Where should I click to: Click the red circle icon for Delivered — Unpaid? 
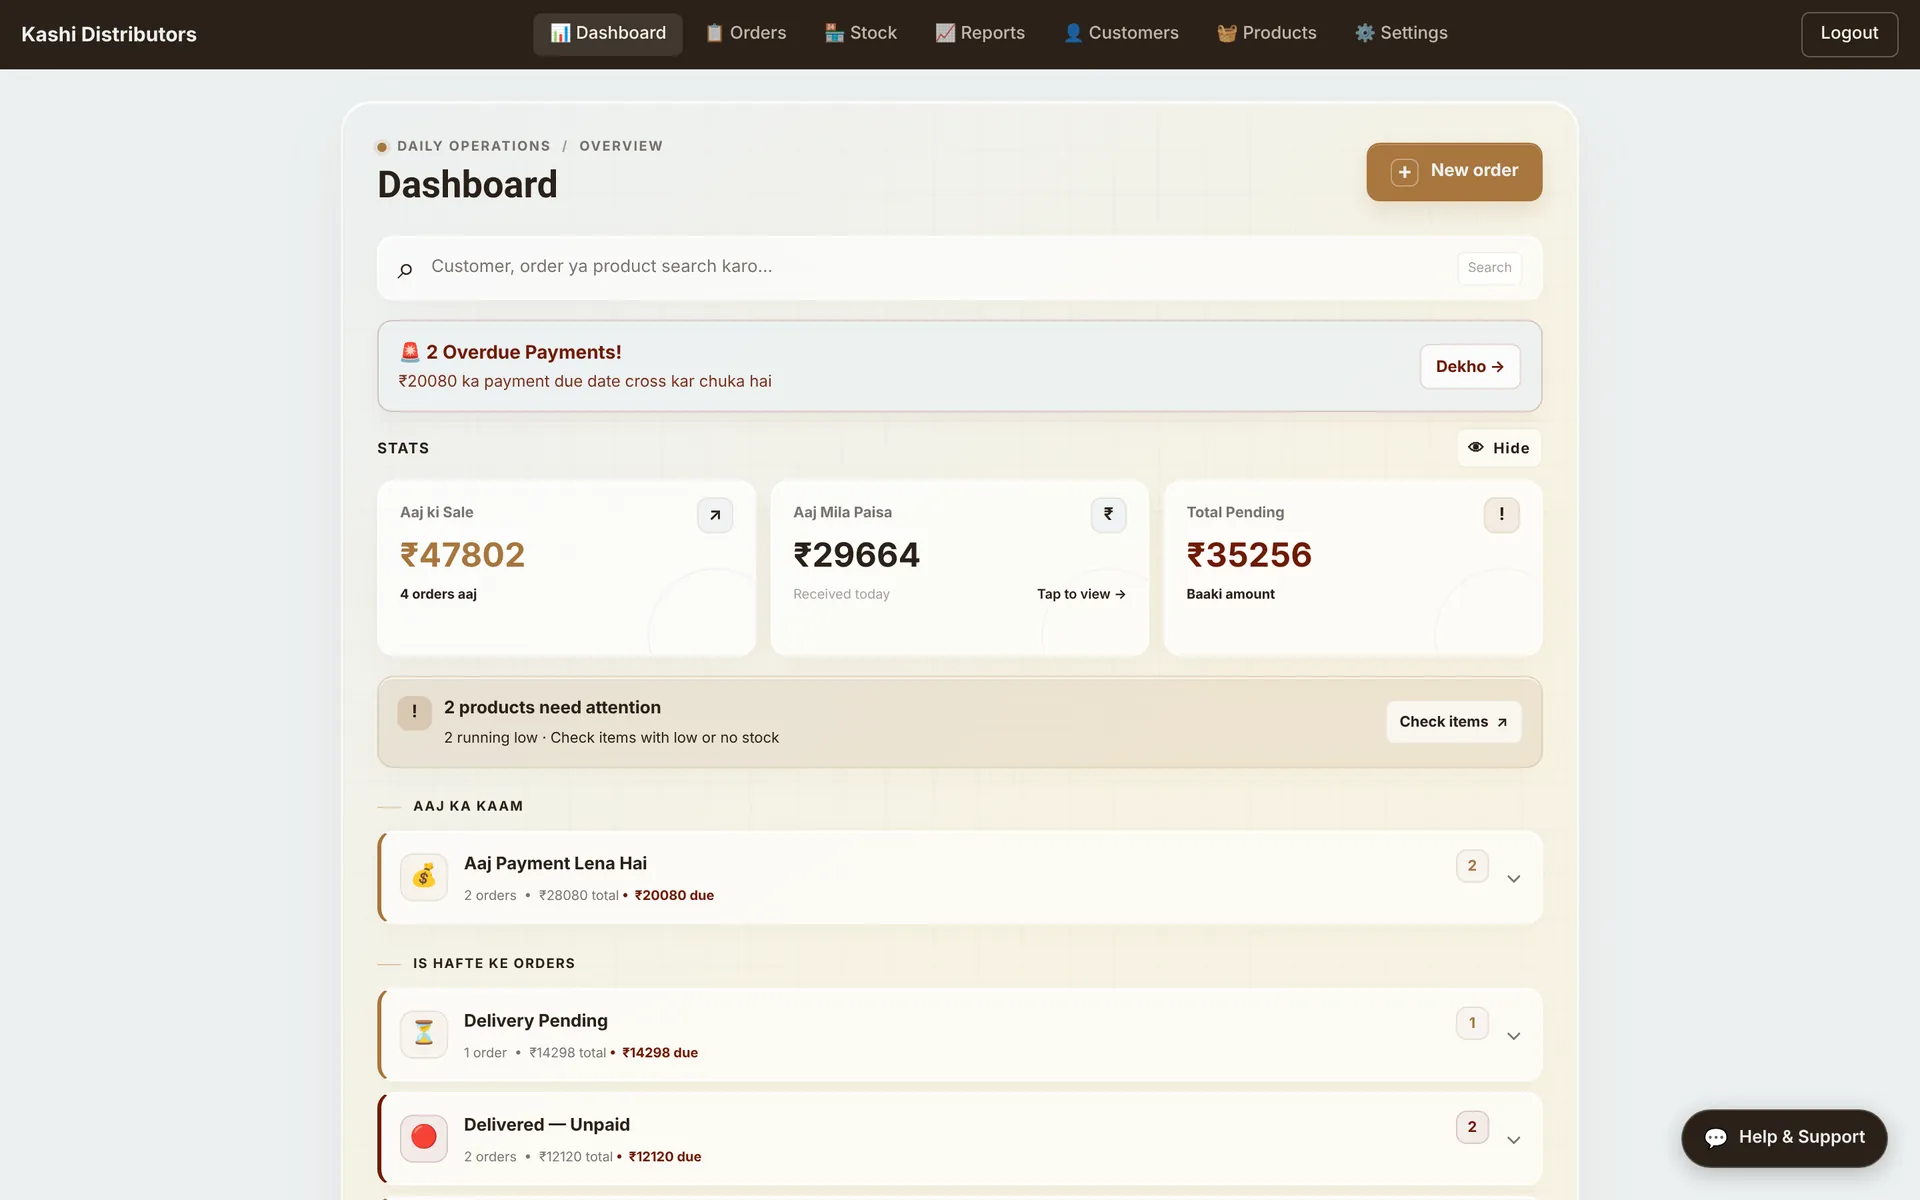pos(424,1138)
